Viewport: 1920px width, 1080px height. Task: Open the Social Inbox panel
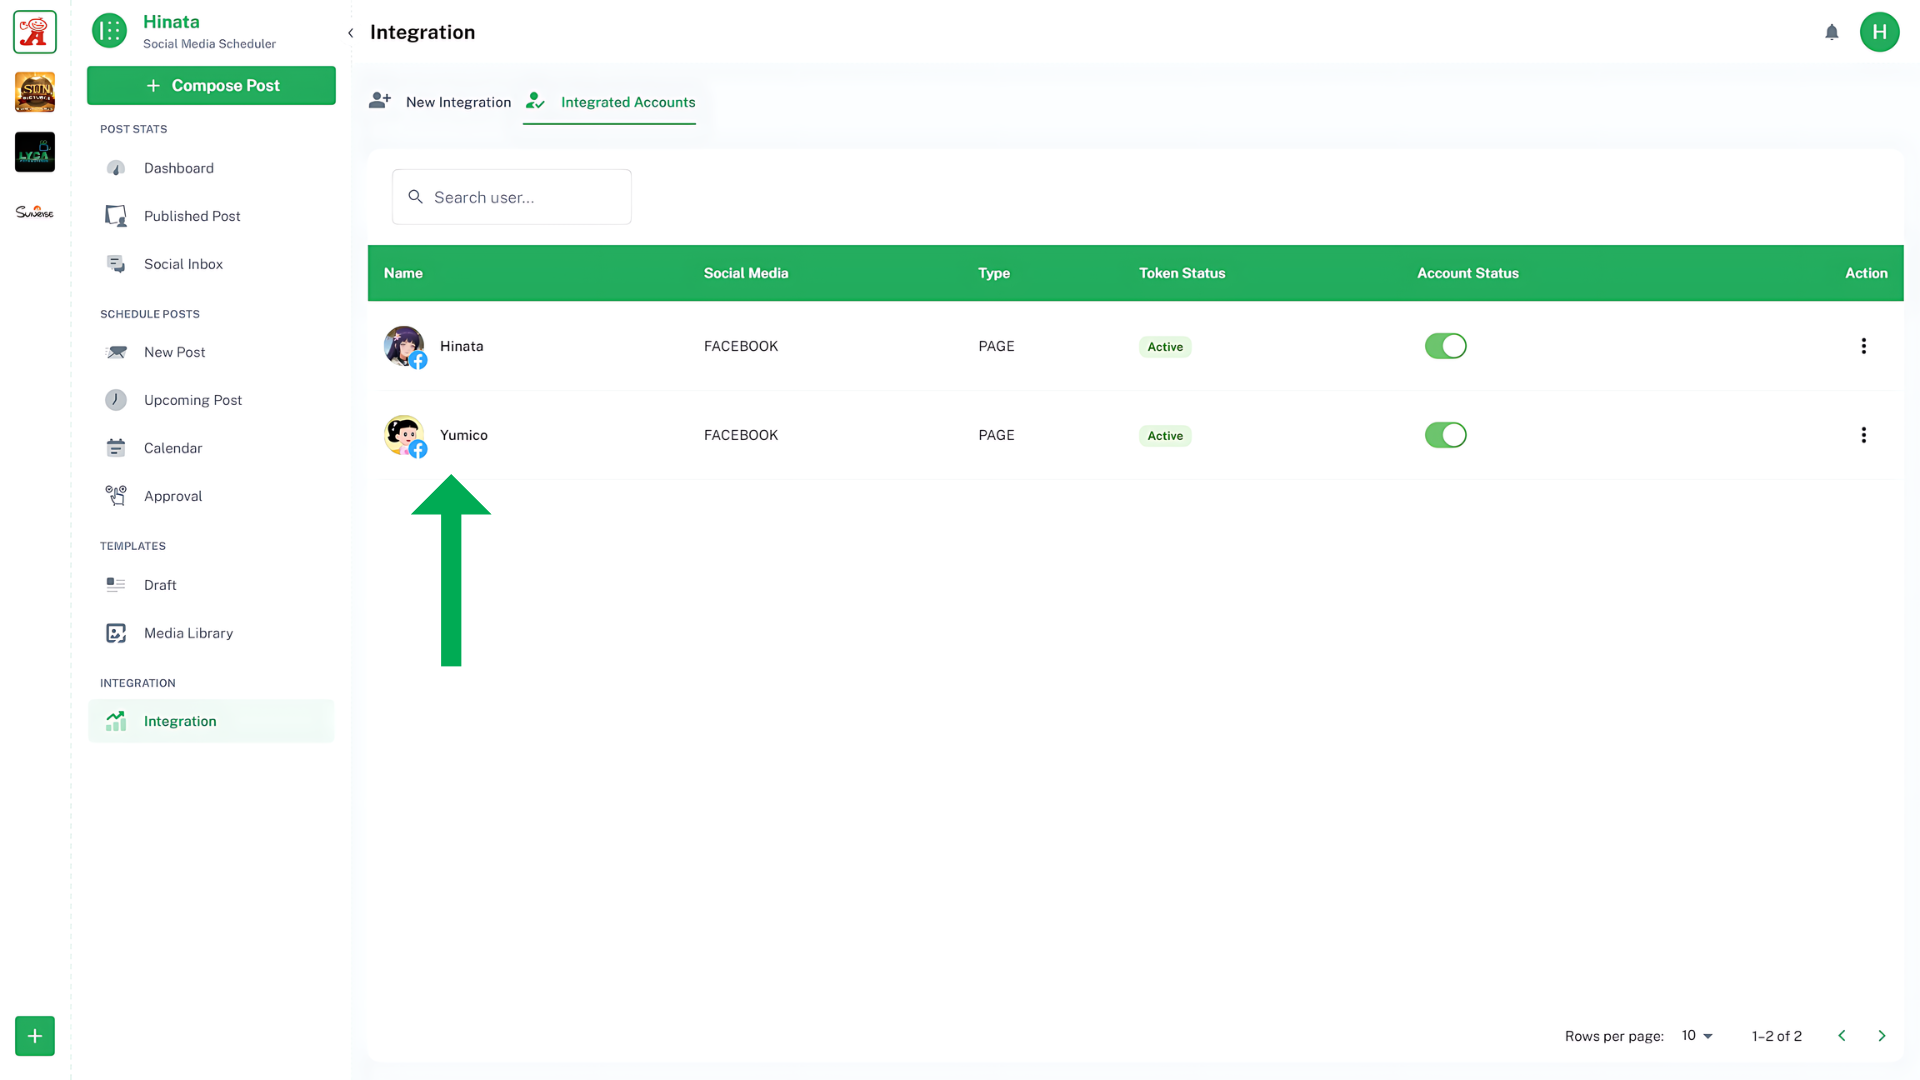tap(183, 264)
